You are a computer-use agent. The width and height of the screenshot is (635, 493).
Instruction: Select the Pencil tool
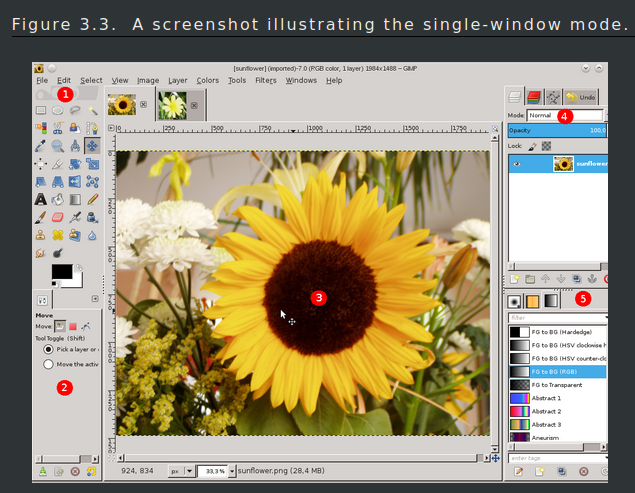pyautogui.click(x=92, y=199)
